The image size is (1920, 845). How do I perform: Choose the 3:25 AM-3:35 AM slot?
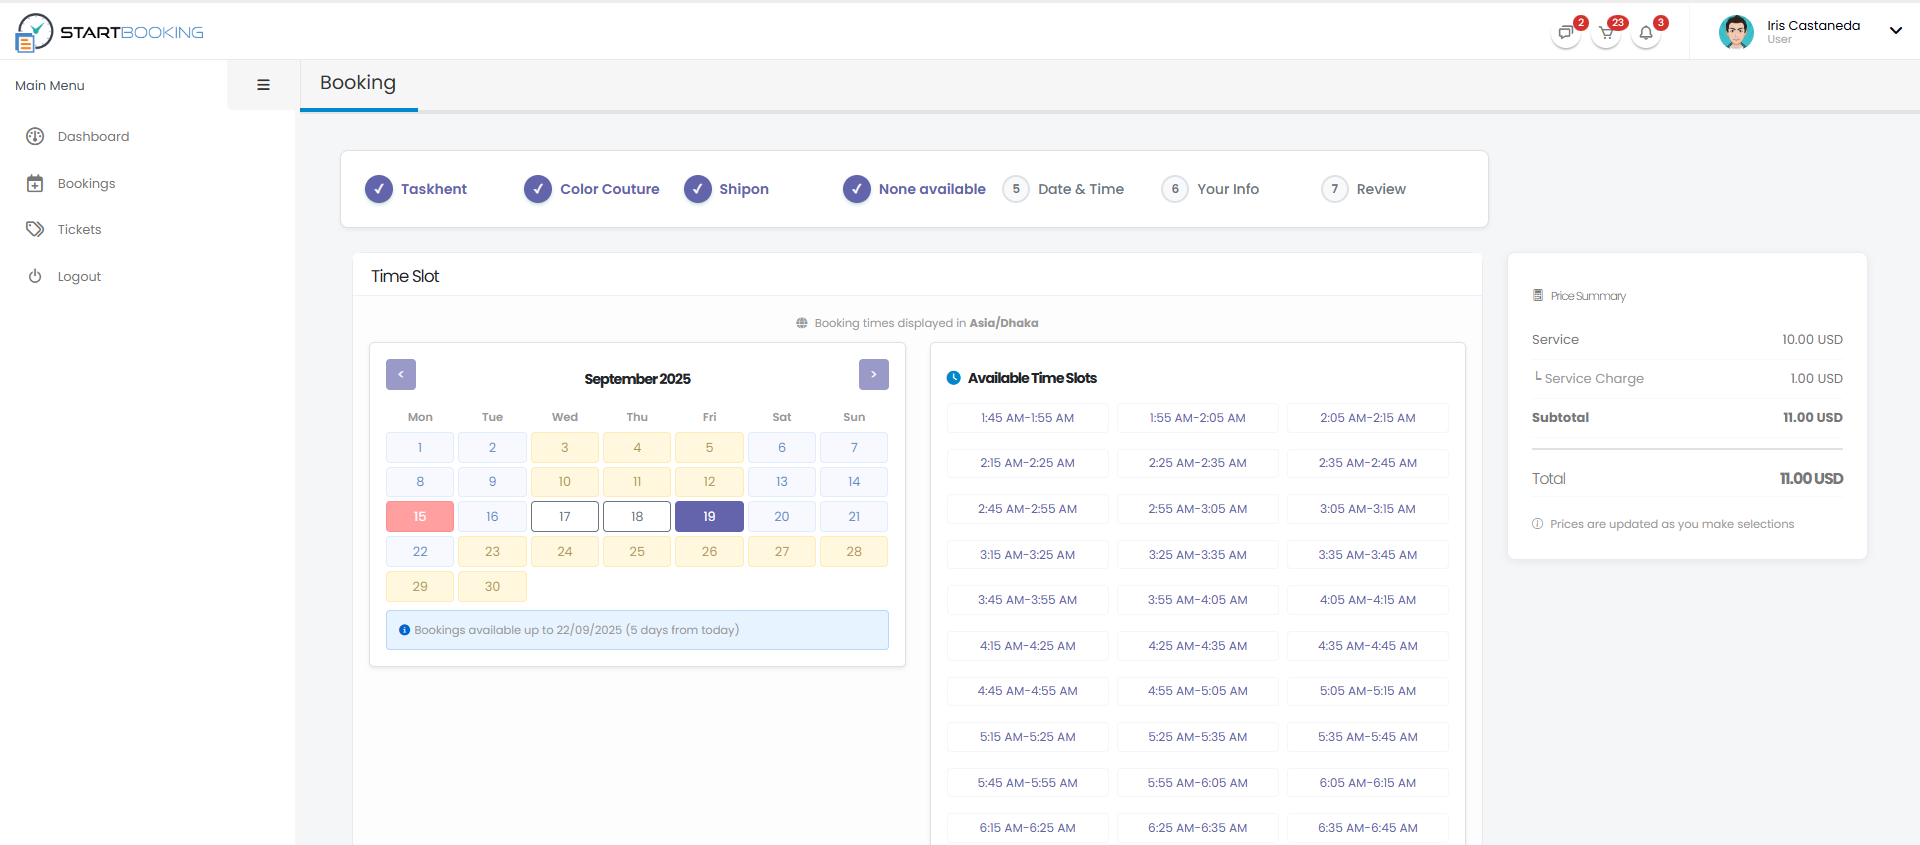point(1197,555)
